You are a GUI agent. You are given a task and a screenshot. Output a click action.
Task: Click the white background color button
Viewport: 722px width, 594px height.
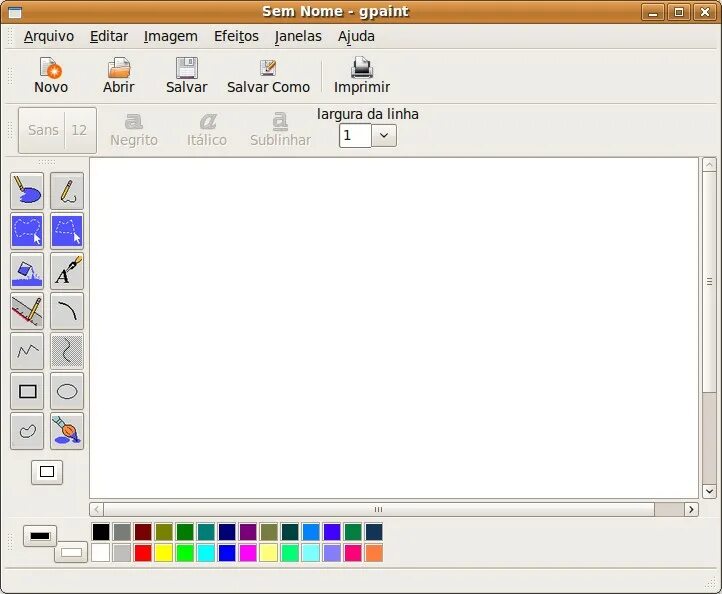click(71, 552)
